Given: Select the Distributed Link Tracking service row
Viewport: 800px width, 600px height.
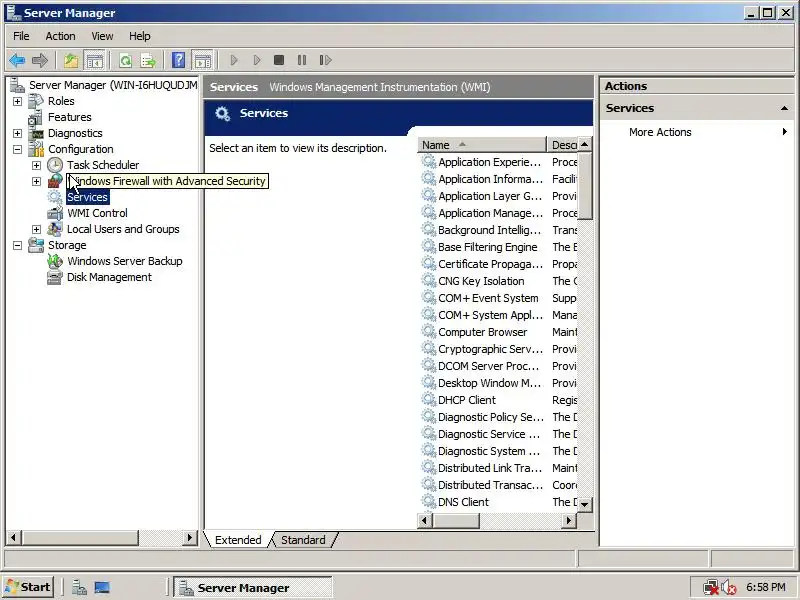Looking at the screenshot, I should tap(490, 468).
